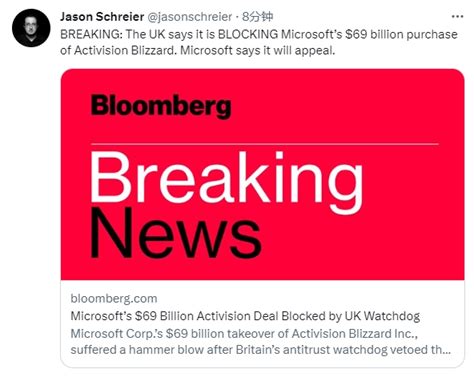Click the black 'News' word in the image

click(175, 233)
